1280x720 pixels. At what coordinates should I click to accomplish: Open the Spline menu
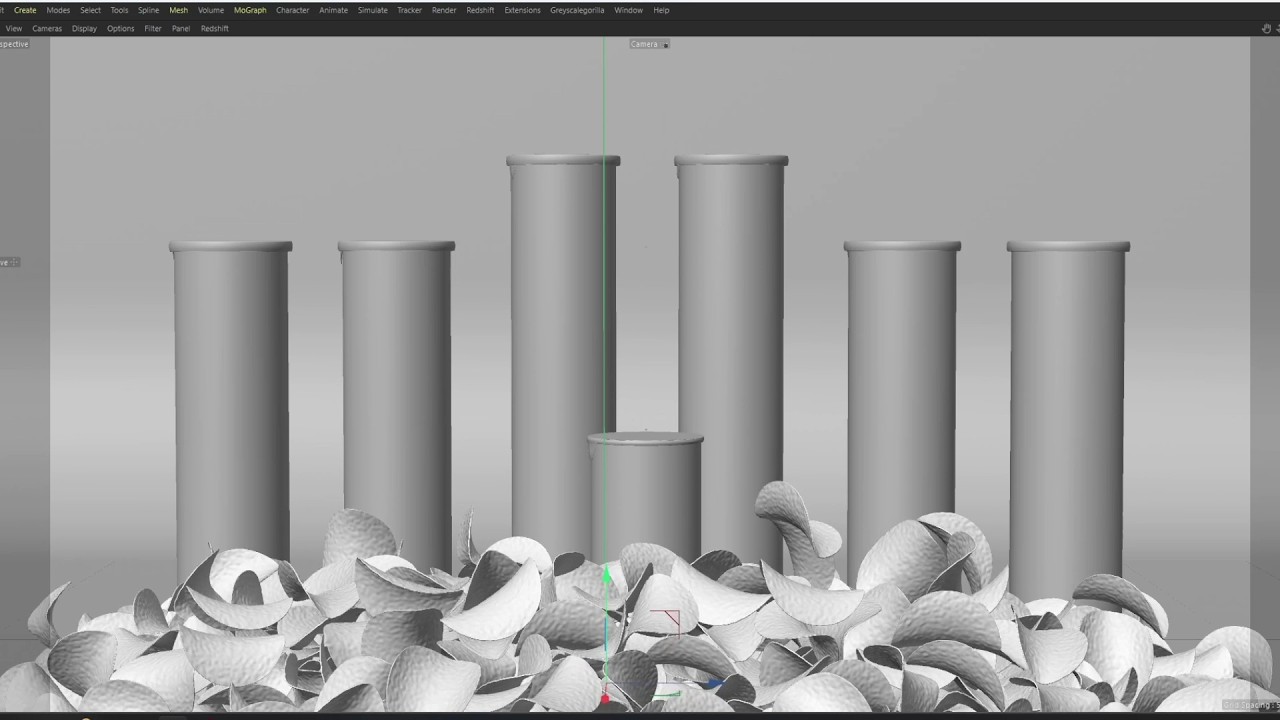[148, 10]
